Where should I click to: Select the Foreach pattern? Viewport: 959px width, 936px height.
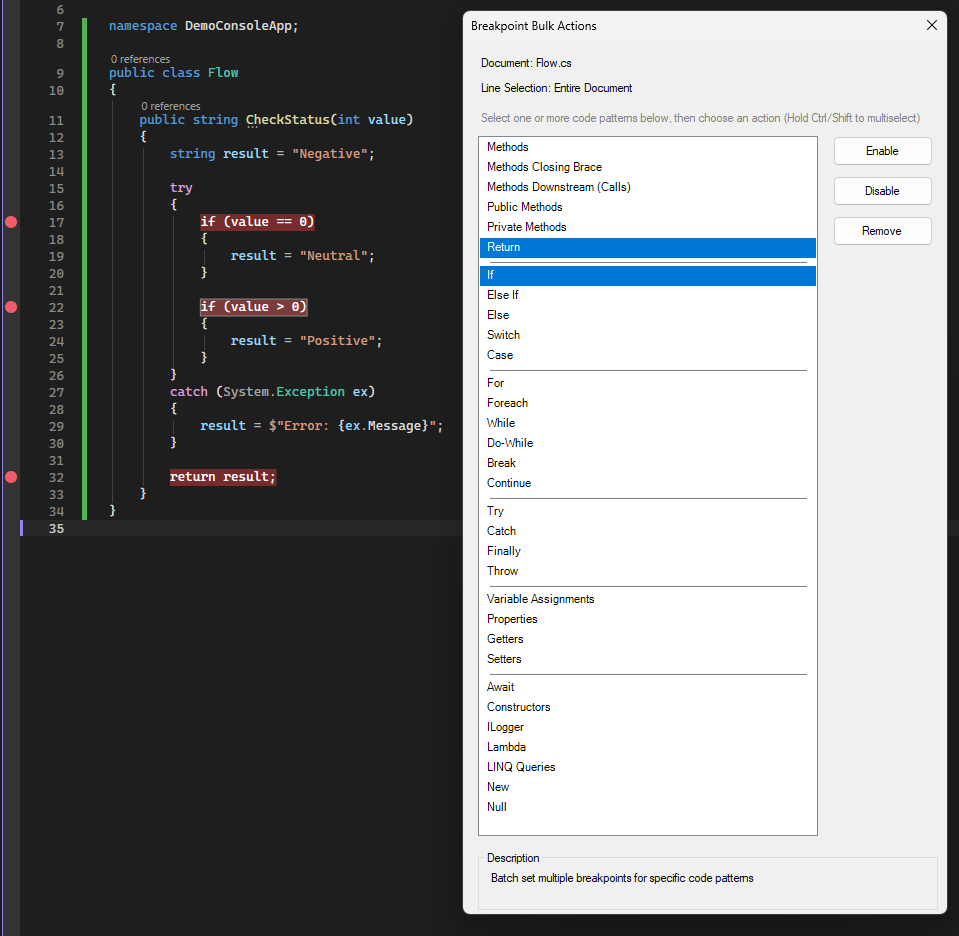pos(648,403)
